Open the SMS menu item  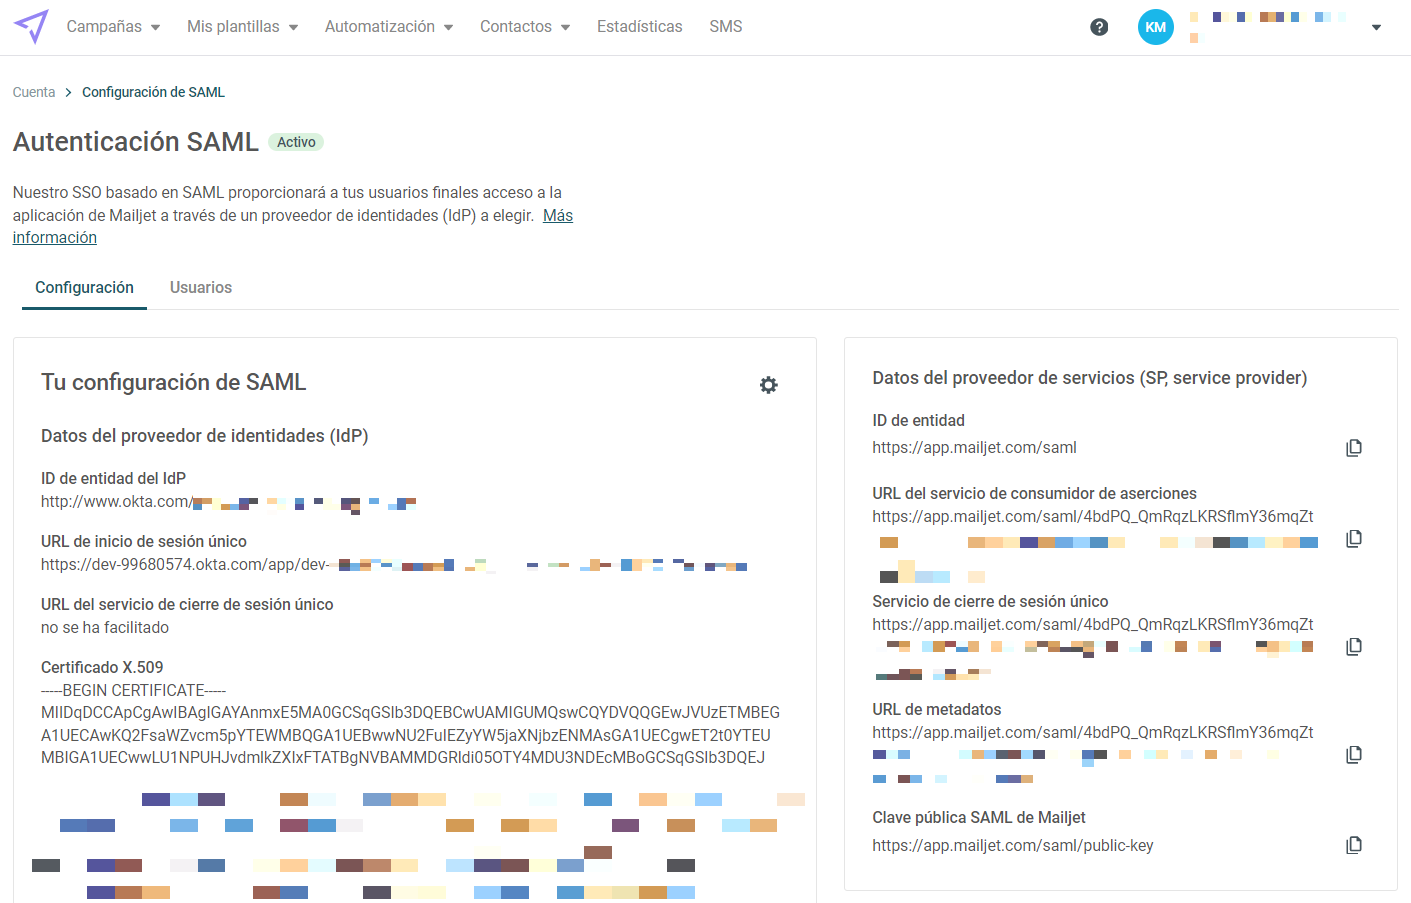725,27
